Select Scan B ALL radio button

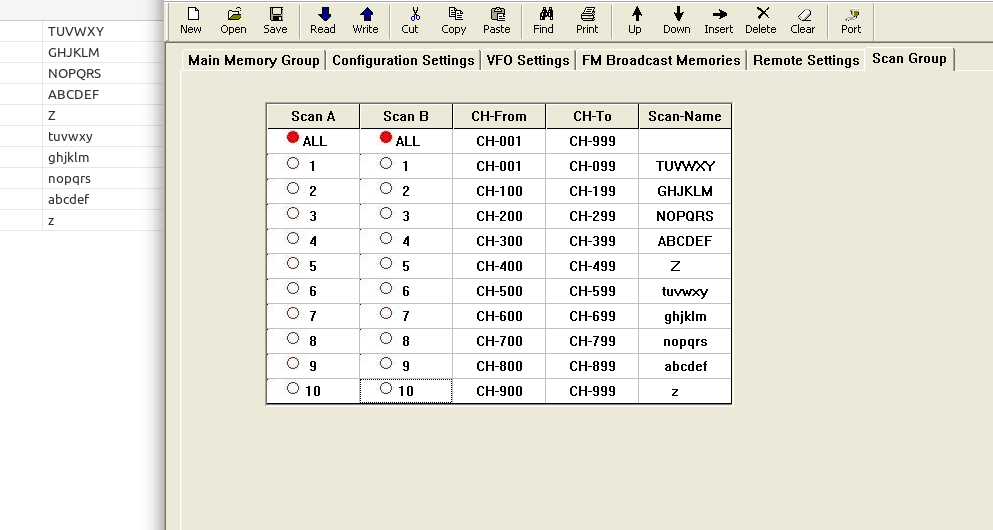point(386,137)
